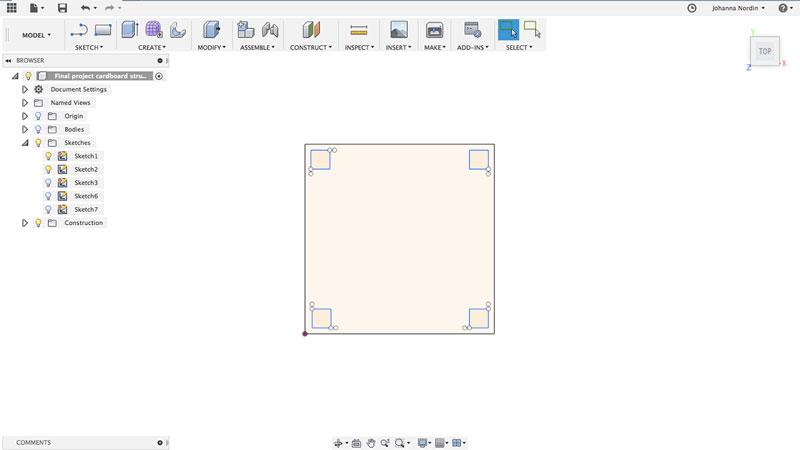
Task: Toggle visibility of Sketch1
Action: [x=48, y=156]
